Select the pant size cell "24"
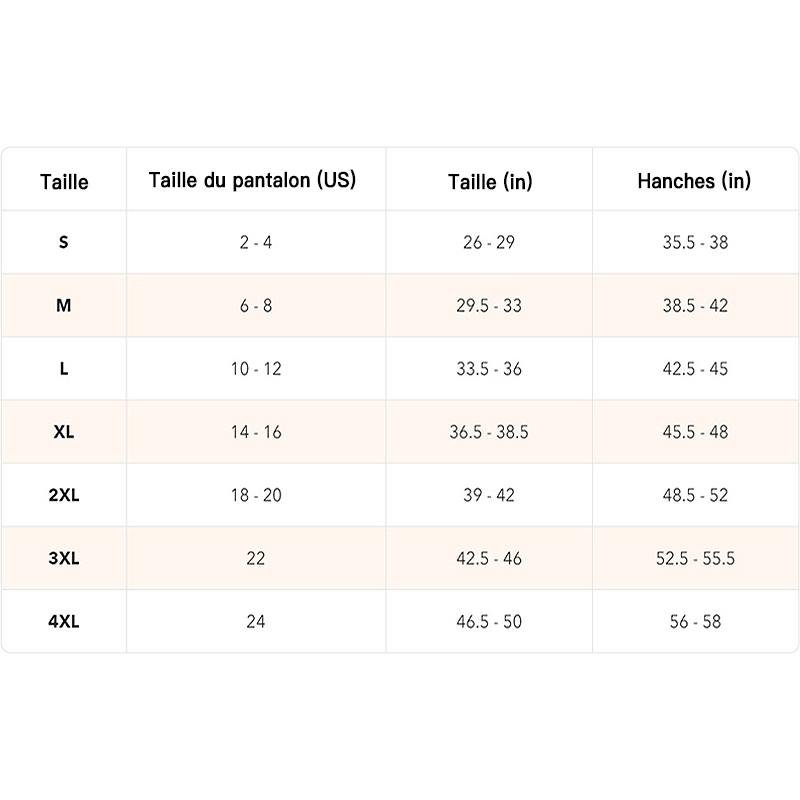This screenshot has width=800, height=800. (x=256, y=621)
